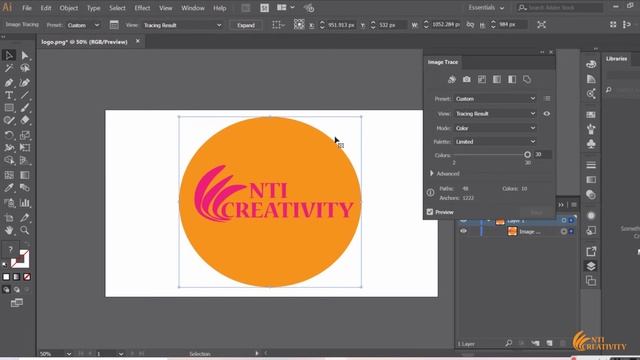Screen dimensions: 640x360
Task: Hide Layer 1 using its eye icon
Action: 463,220
